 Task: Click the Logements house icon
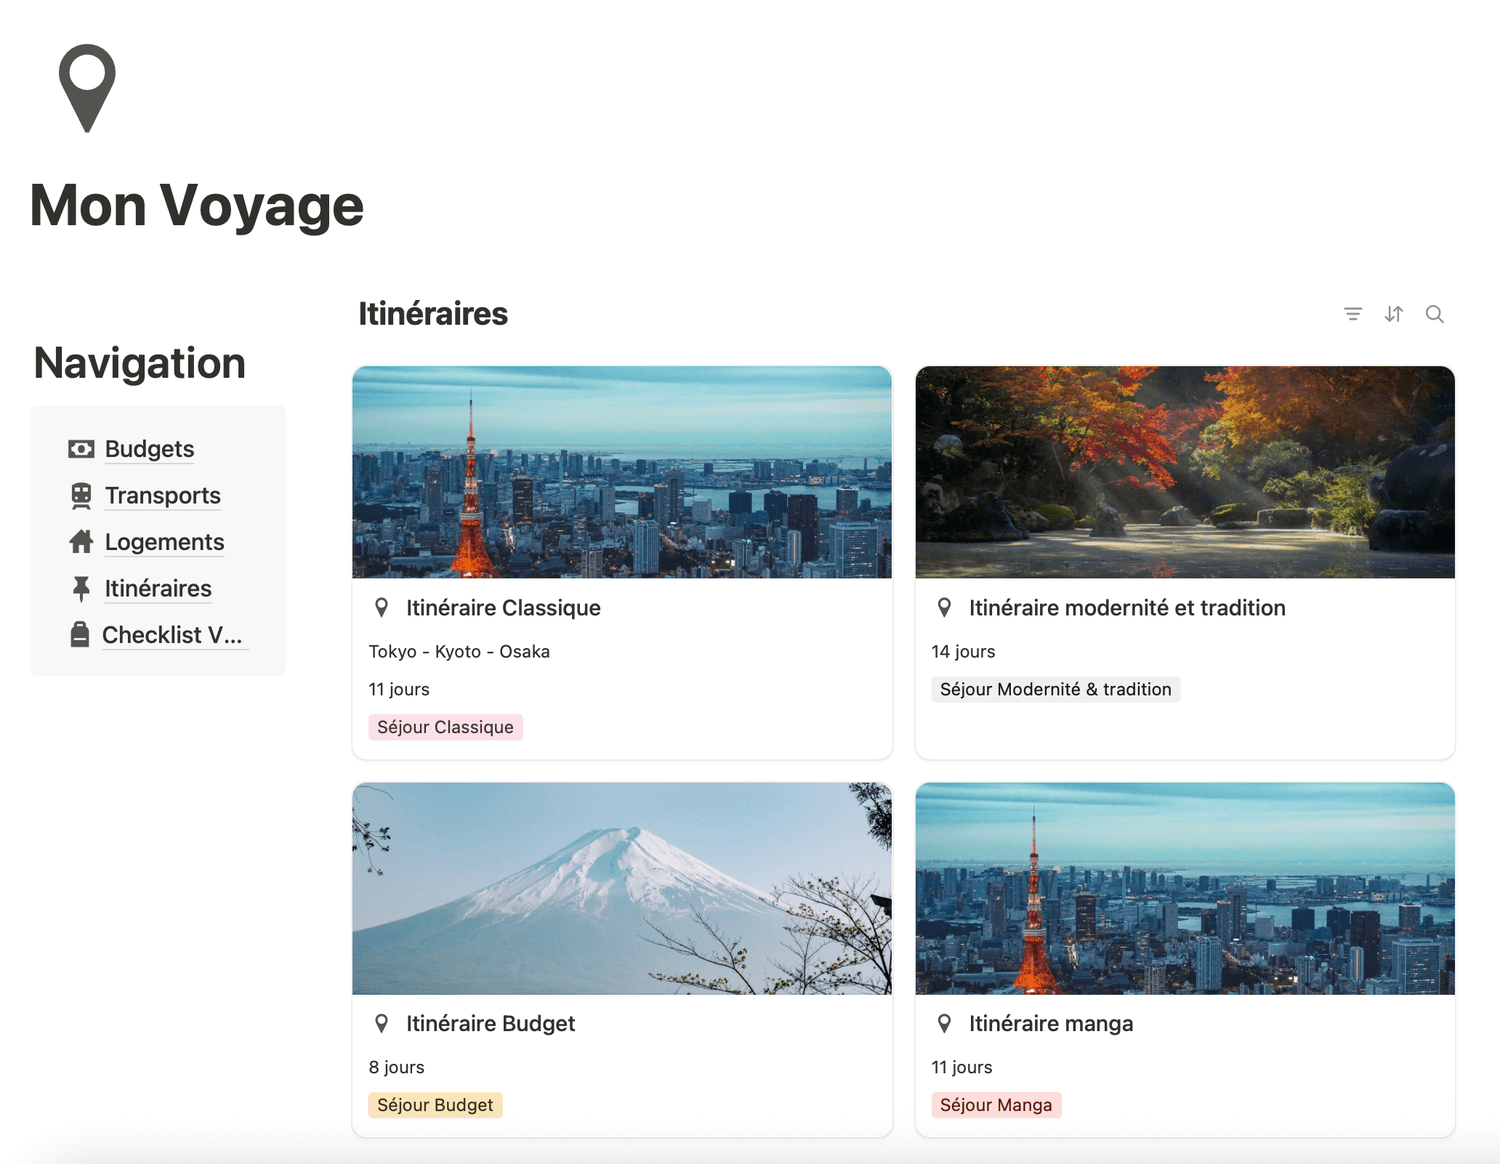81,542
